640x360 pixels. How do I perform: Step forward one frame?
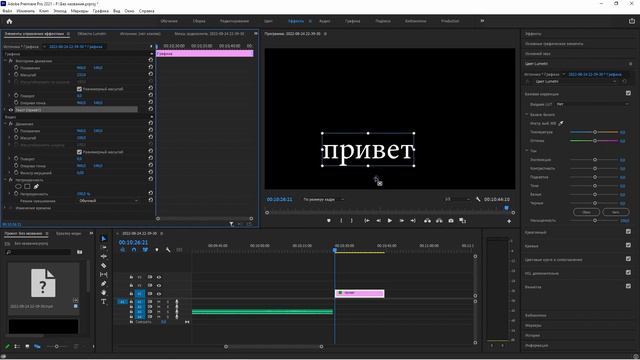pos(402,221)
